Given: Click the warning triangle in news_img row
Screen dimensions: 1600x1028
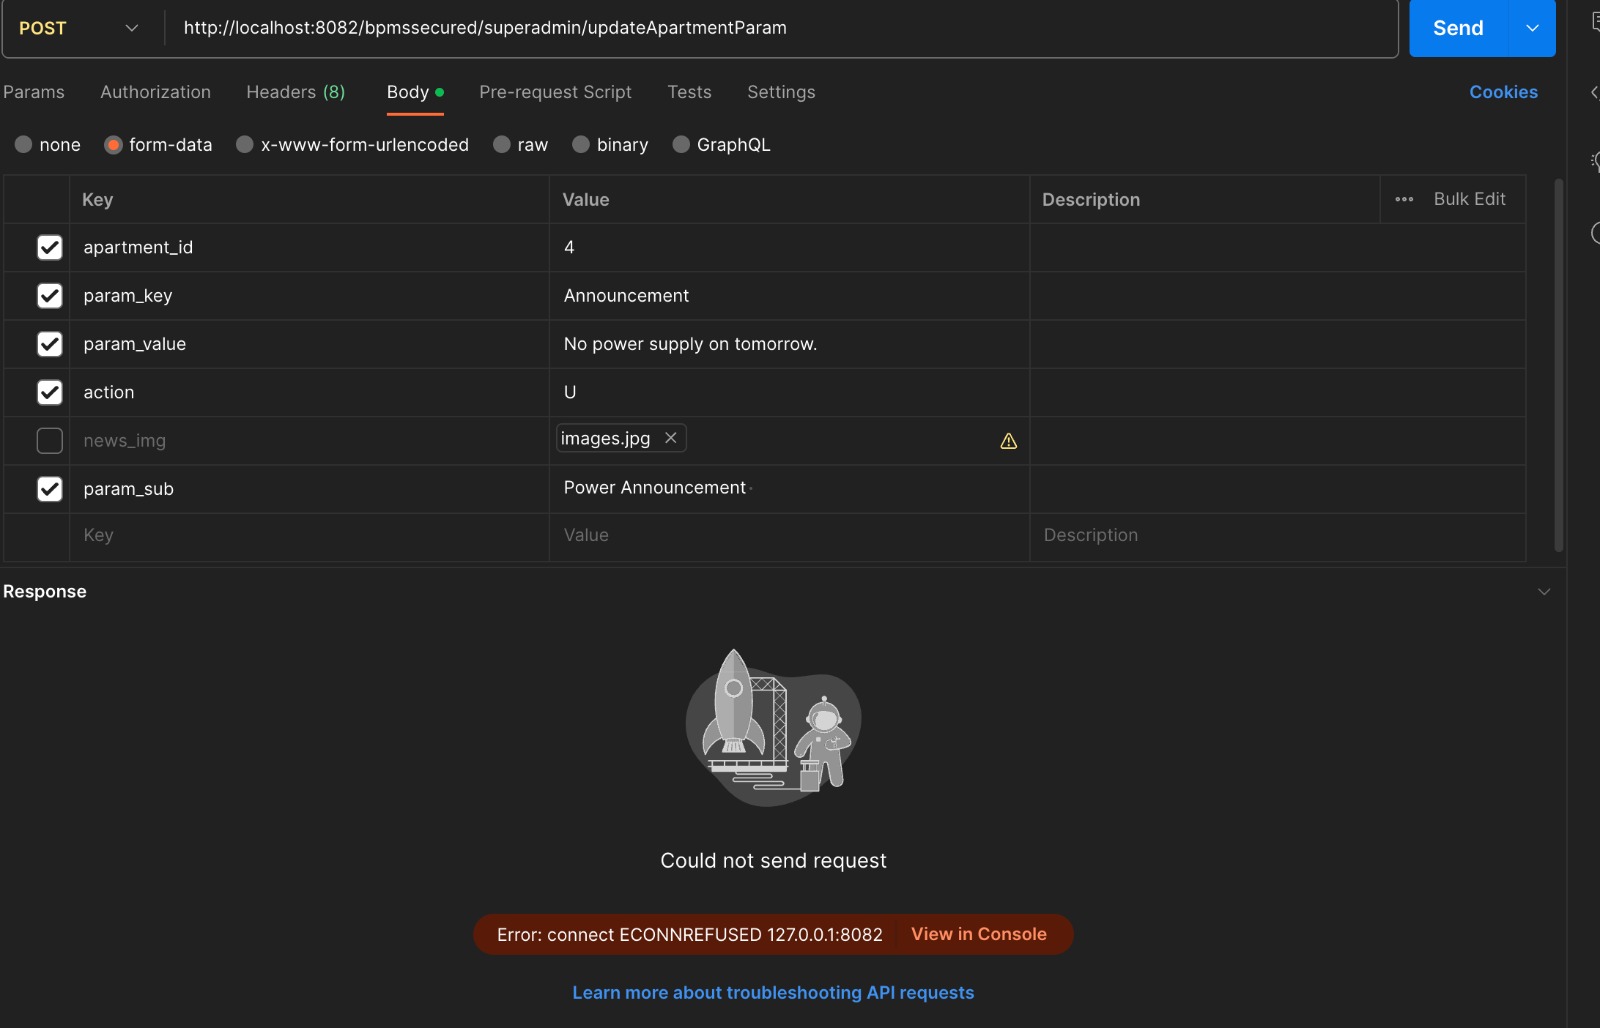Looking at the screenshot, I should coord(1008,441).
